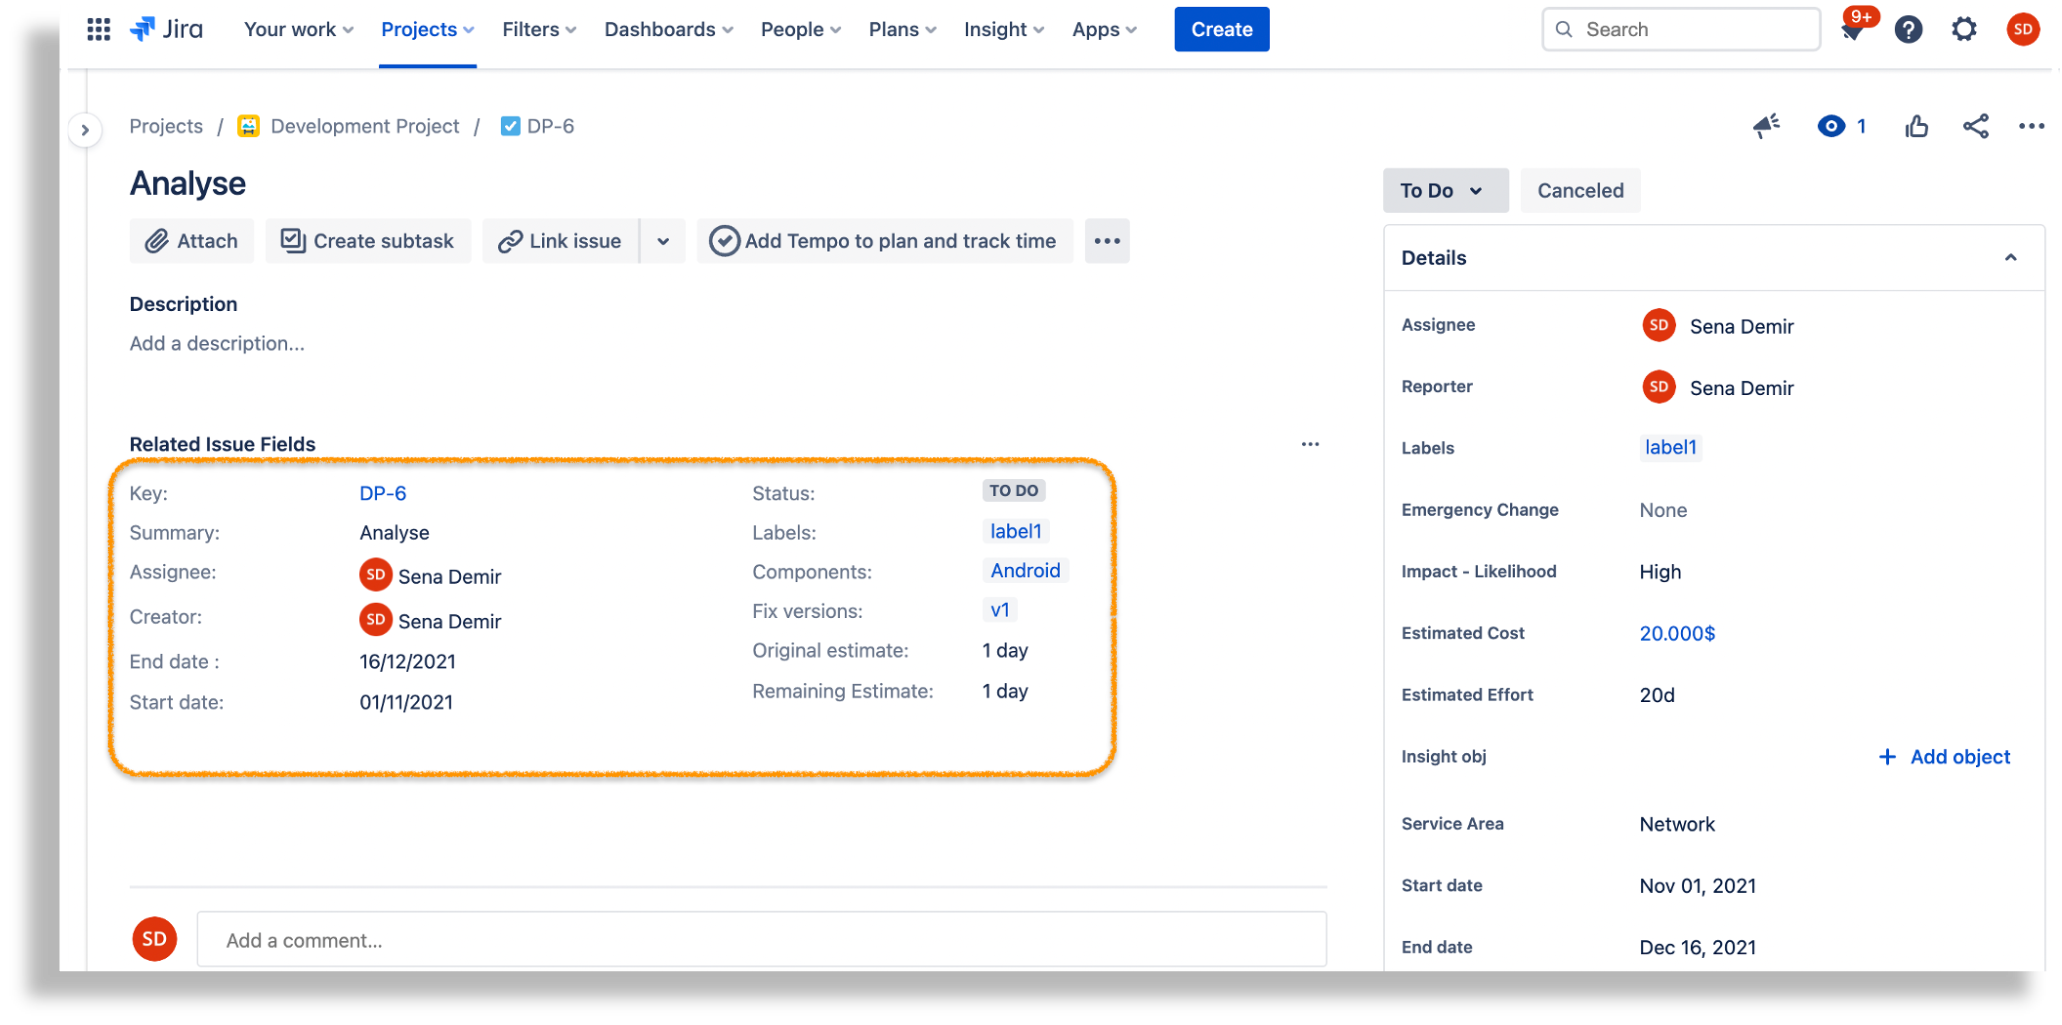Open the Projects menu

tap(426, 29)
